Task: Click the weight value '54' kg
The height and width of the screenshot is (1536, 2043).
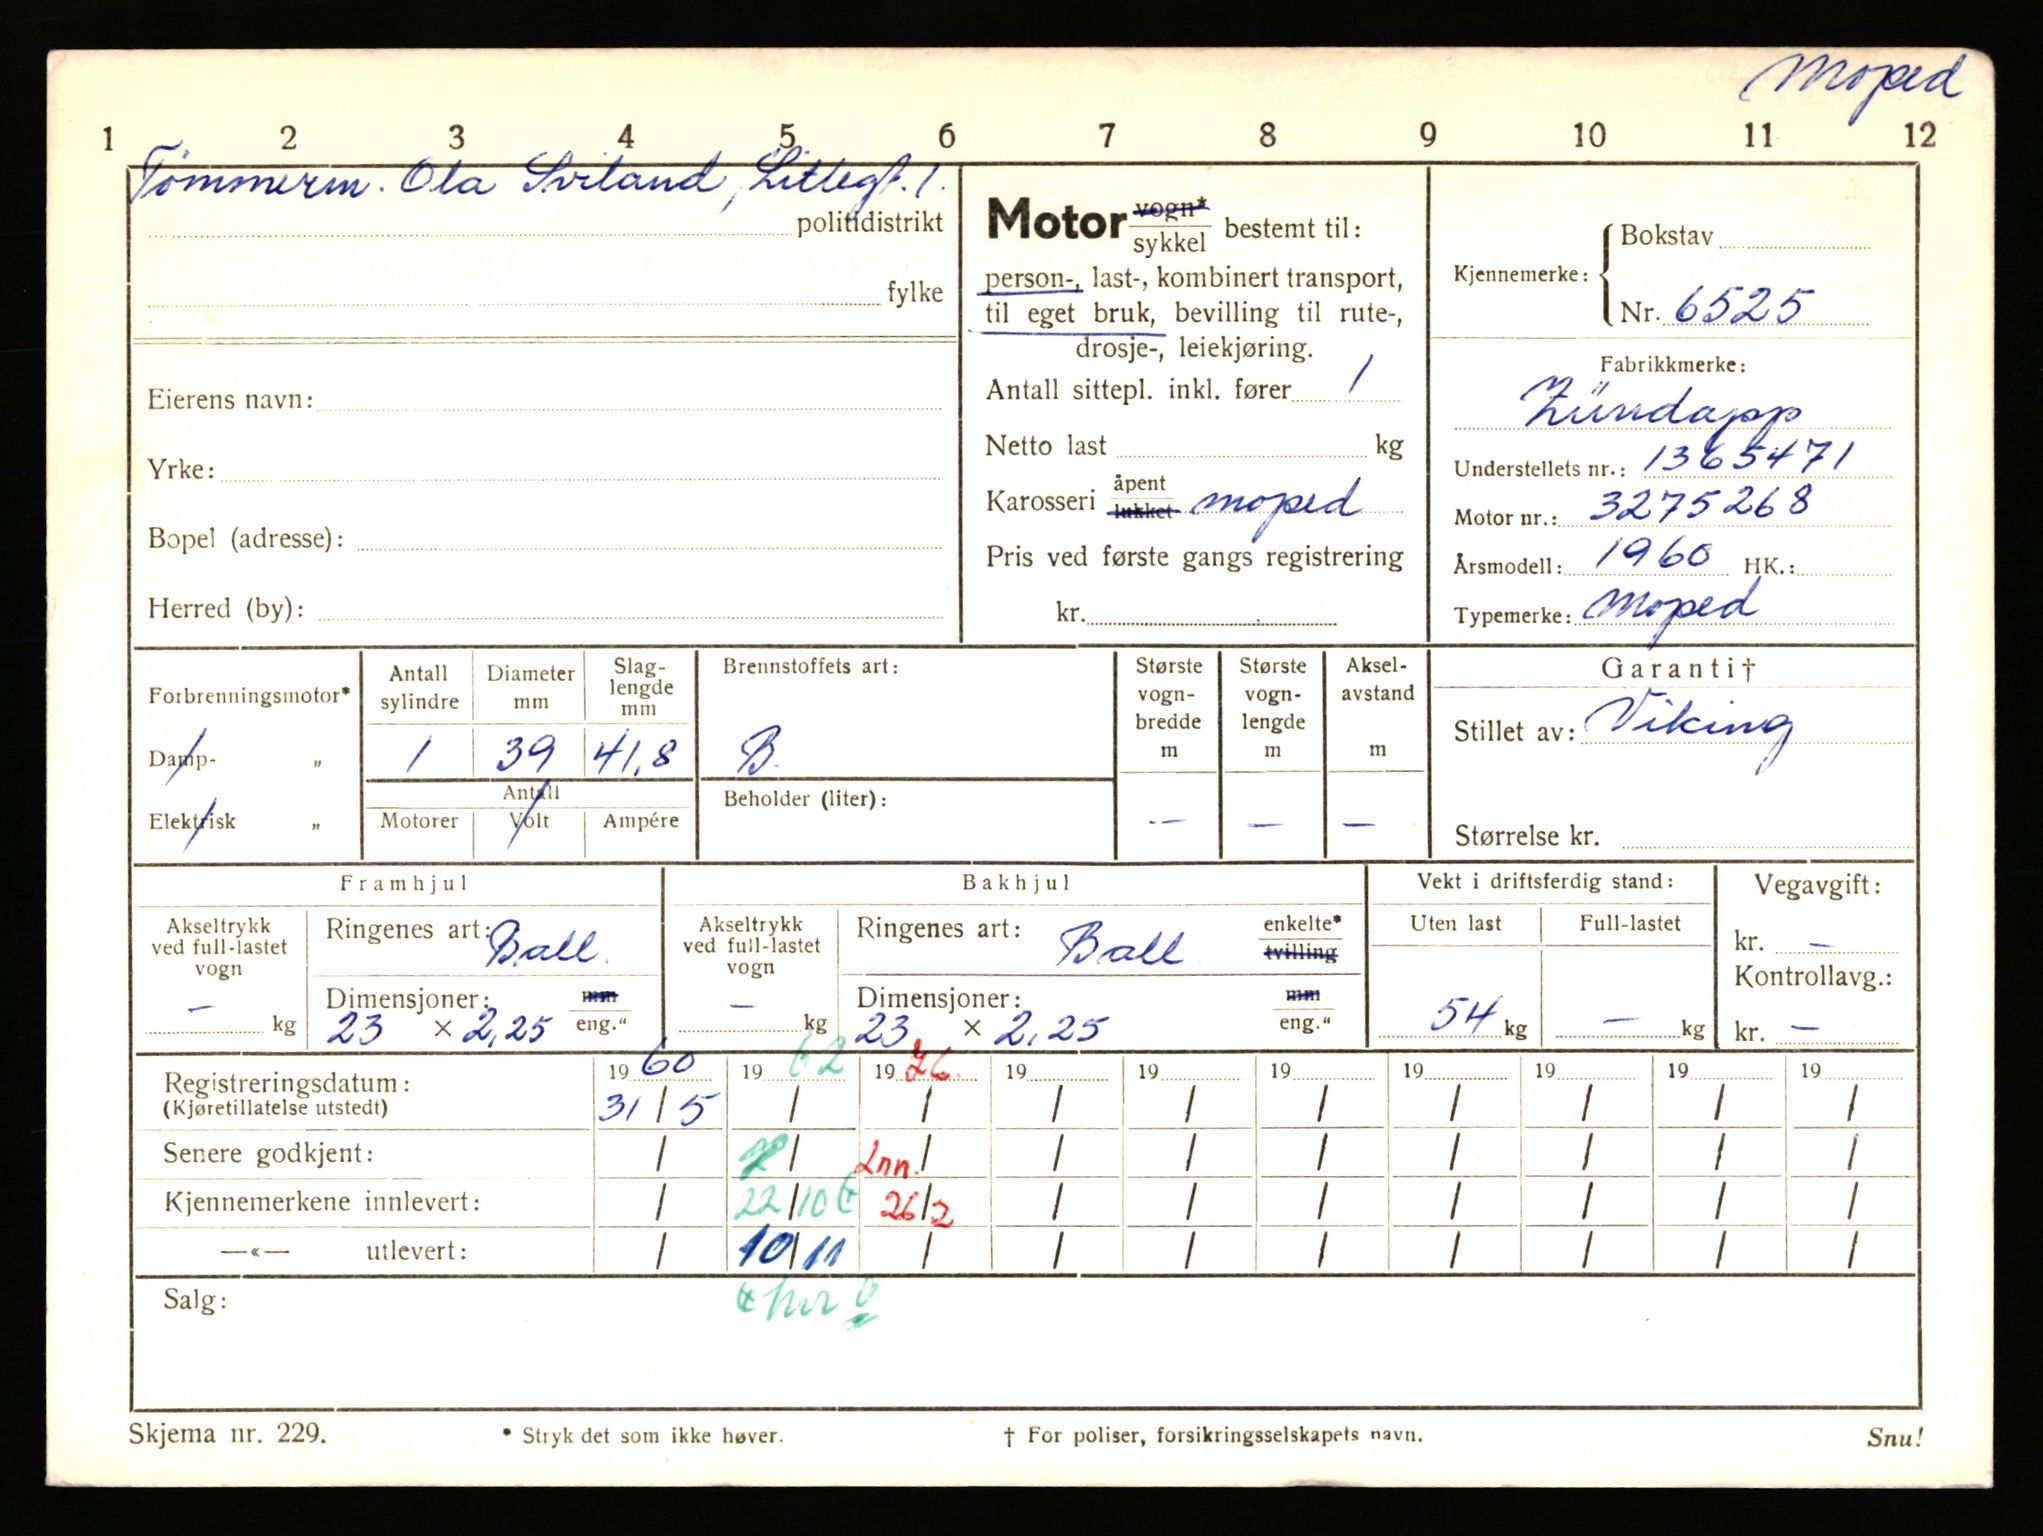Action: pos(1465,1015)
